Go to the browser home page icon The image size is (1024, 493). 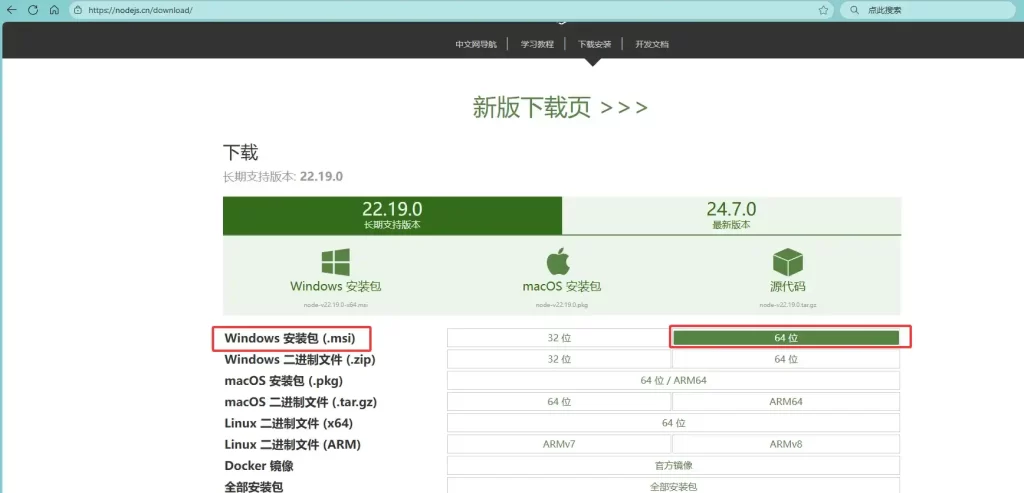pyautogui.click(x=52, y=10)
